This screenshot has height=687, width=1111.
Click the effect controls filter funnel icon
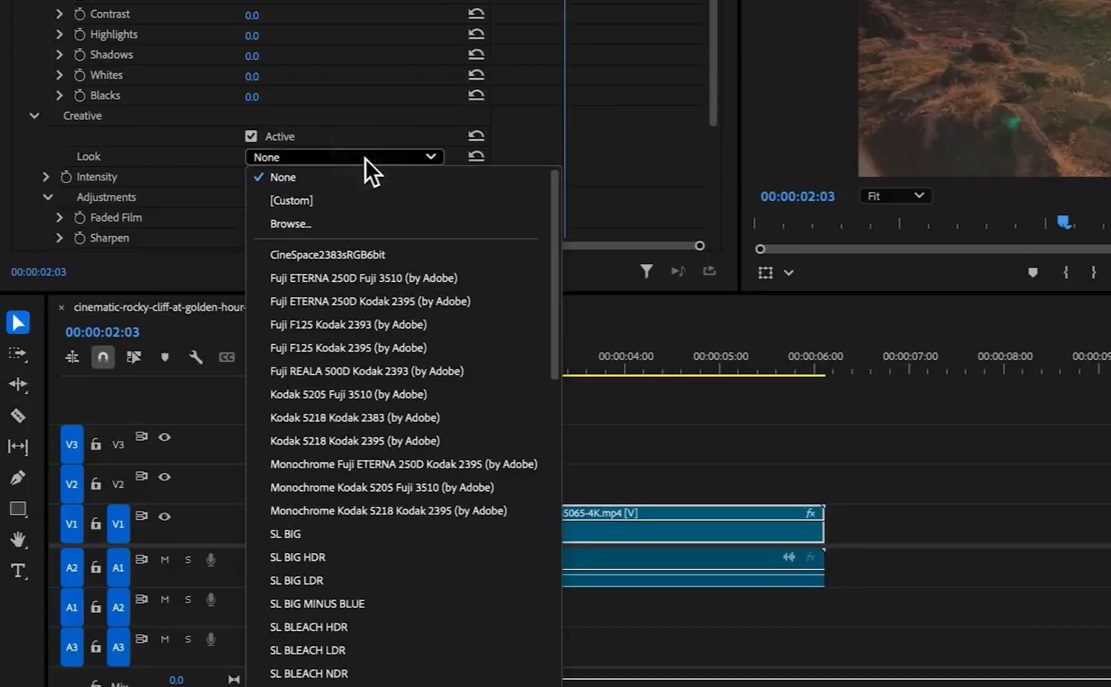pos(646,271)
